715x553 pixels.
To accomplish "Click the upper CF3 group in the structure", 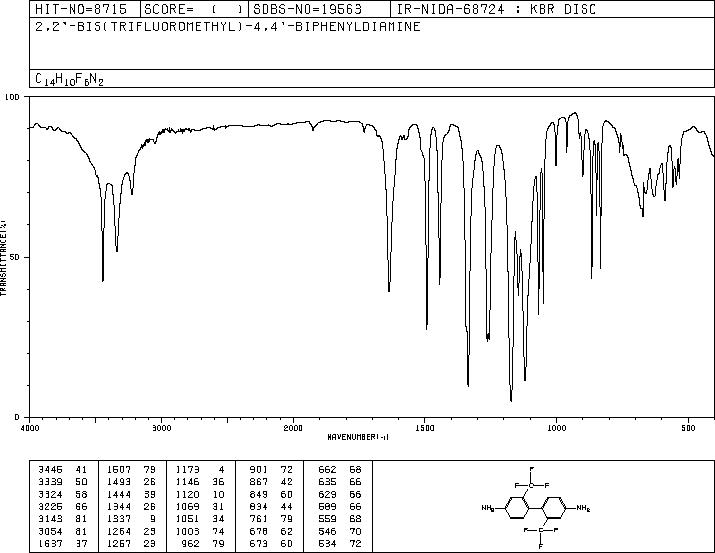I will click(x=532, y=480).
